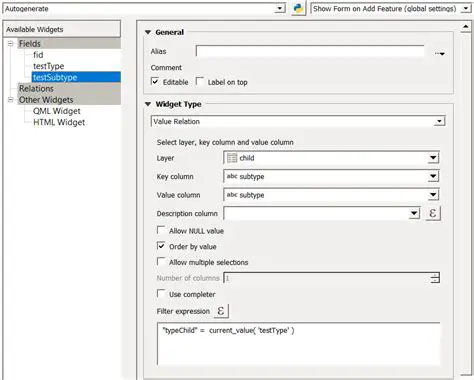Select the testSubtype field
This screenshot has width=474, height=380.
76,77
